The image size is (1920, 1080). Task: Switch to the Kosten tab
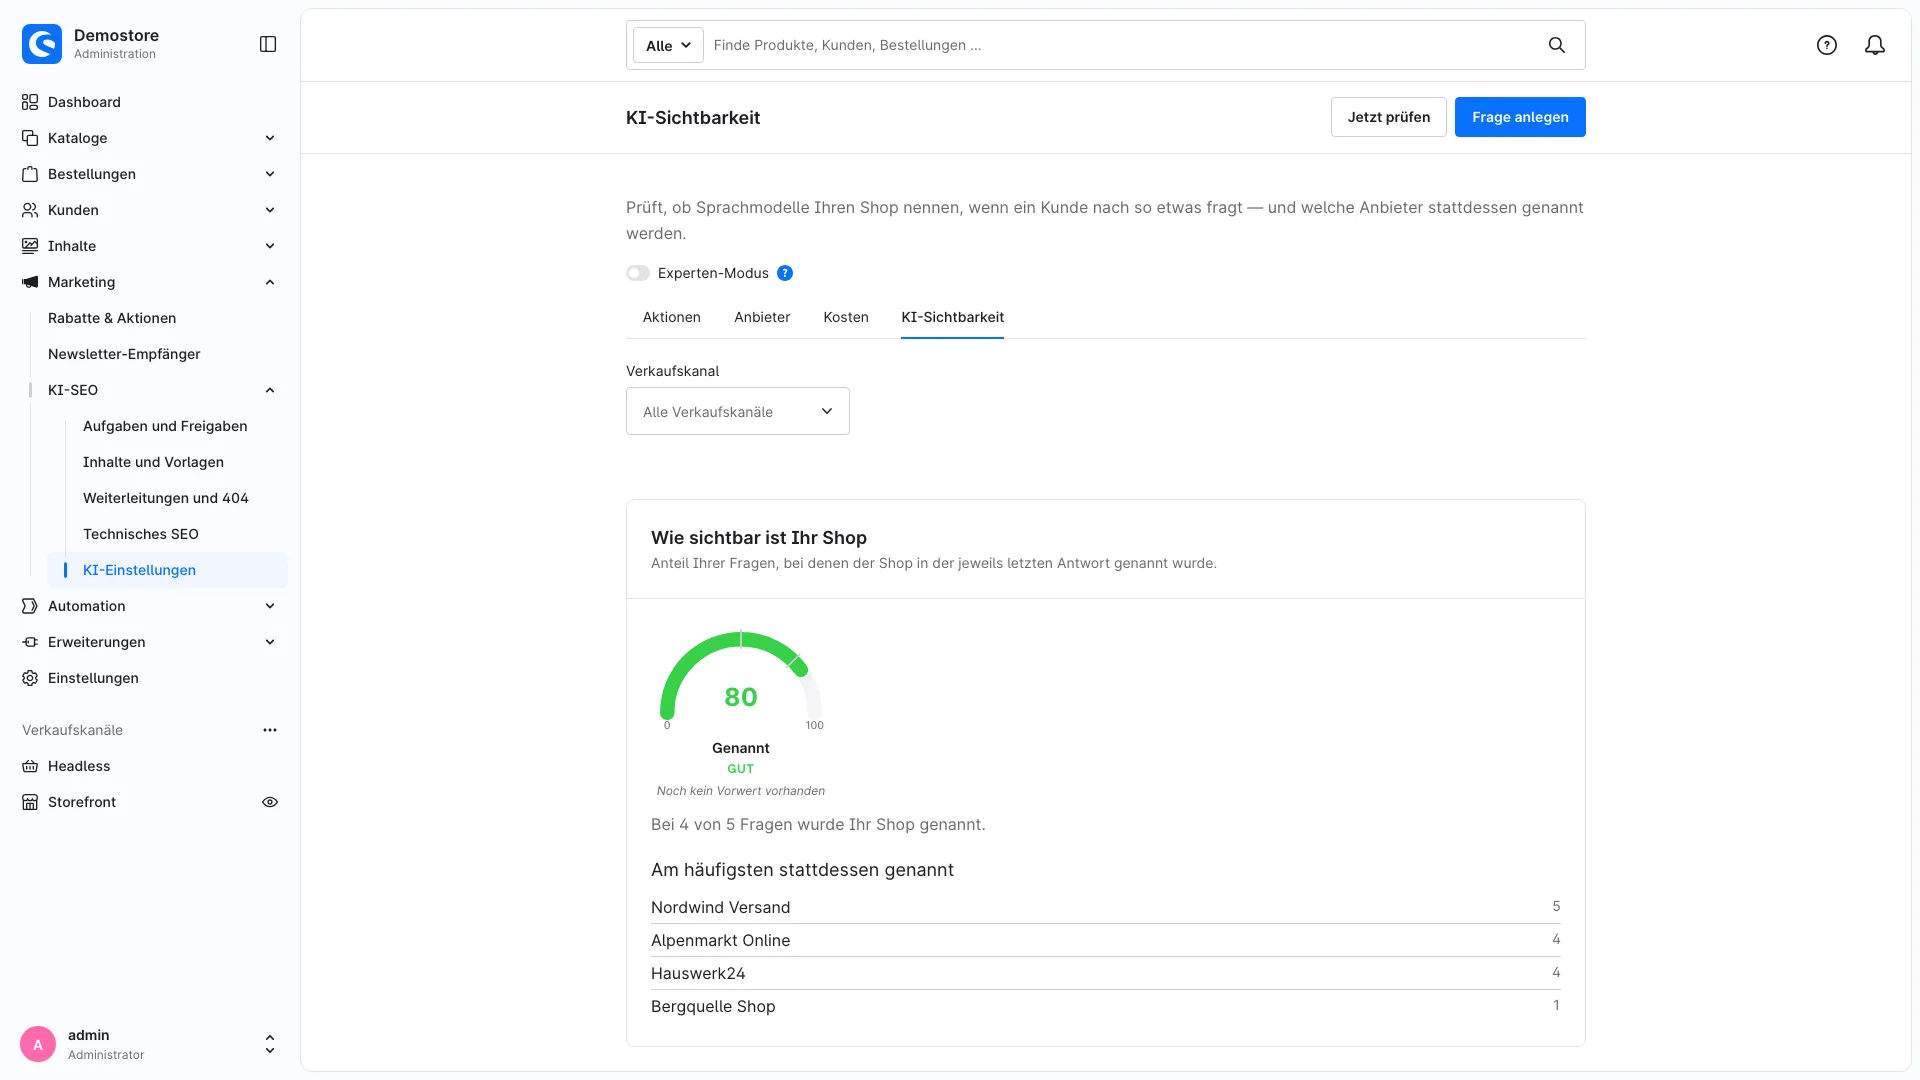(846, 317)
